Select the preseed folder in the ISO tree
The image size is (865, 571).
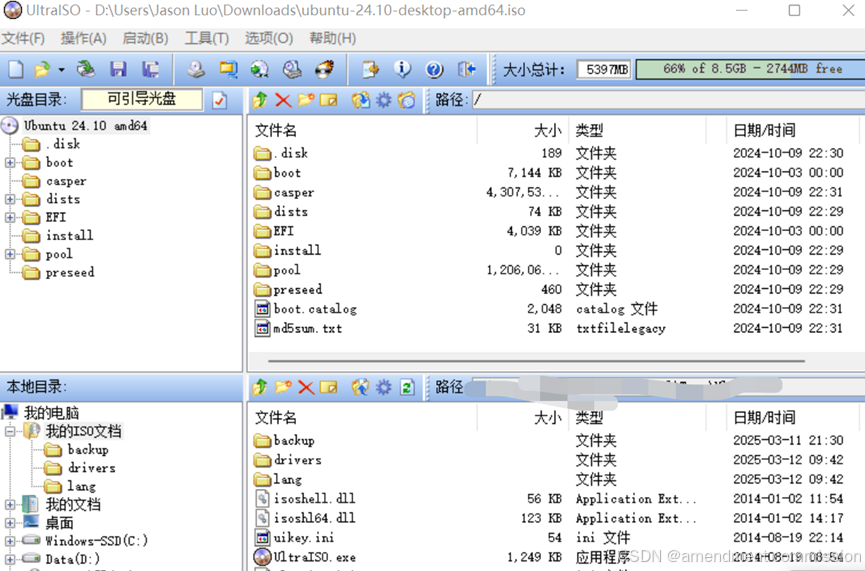70,272
